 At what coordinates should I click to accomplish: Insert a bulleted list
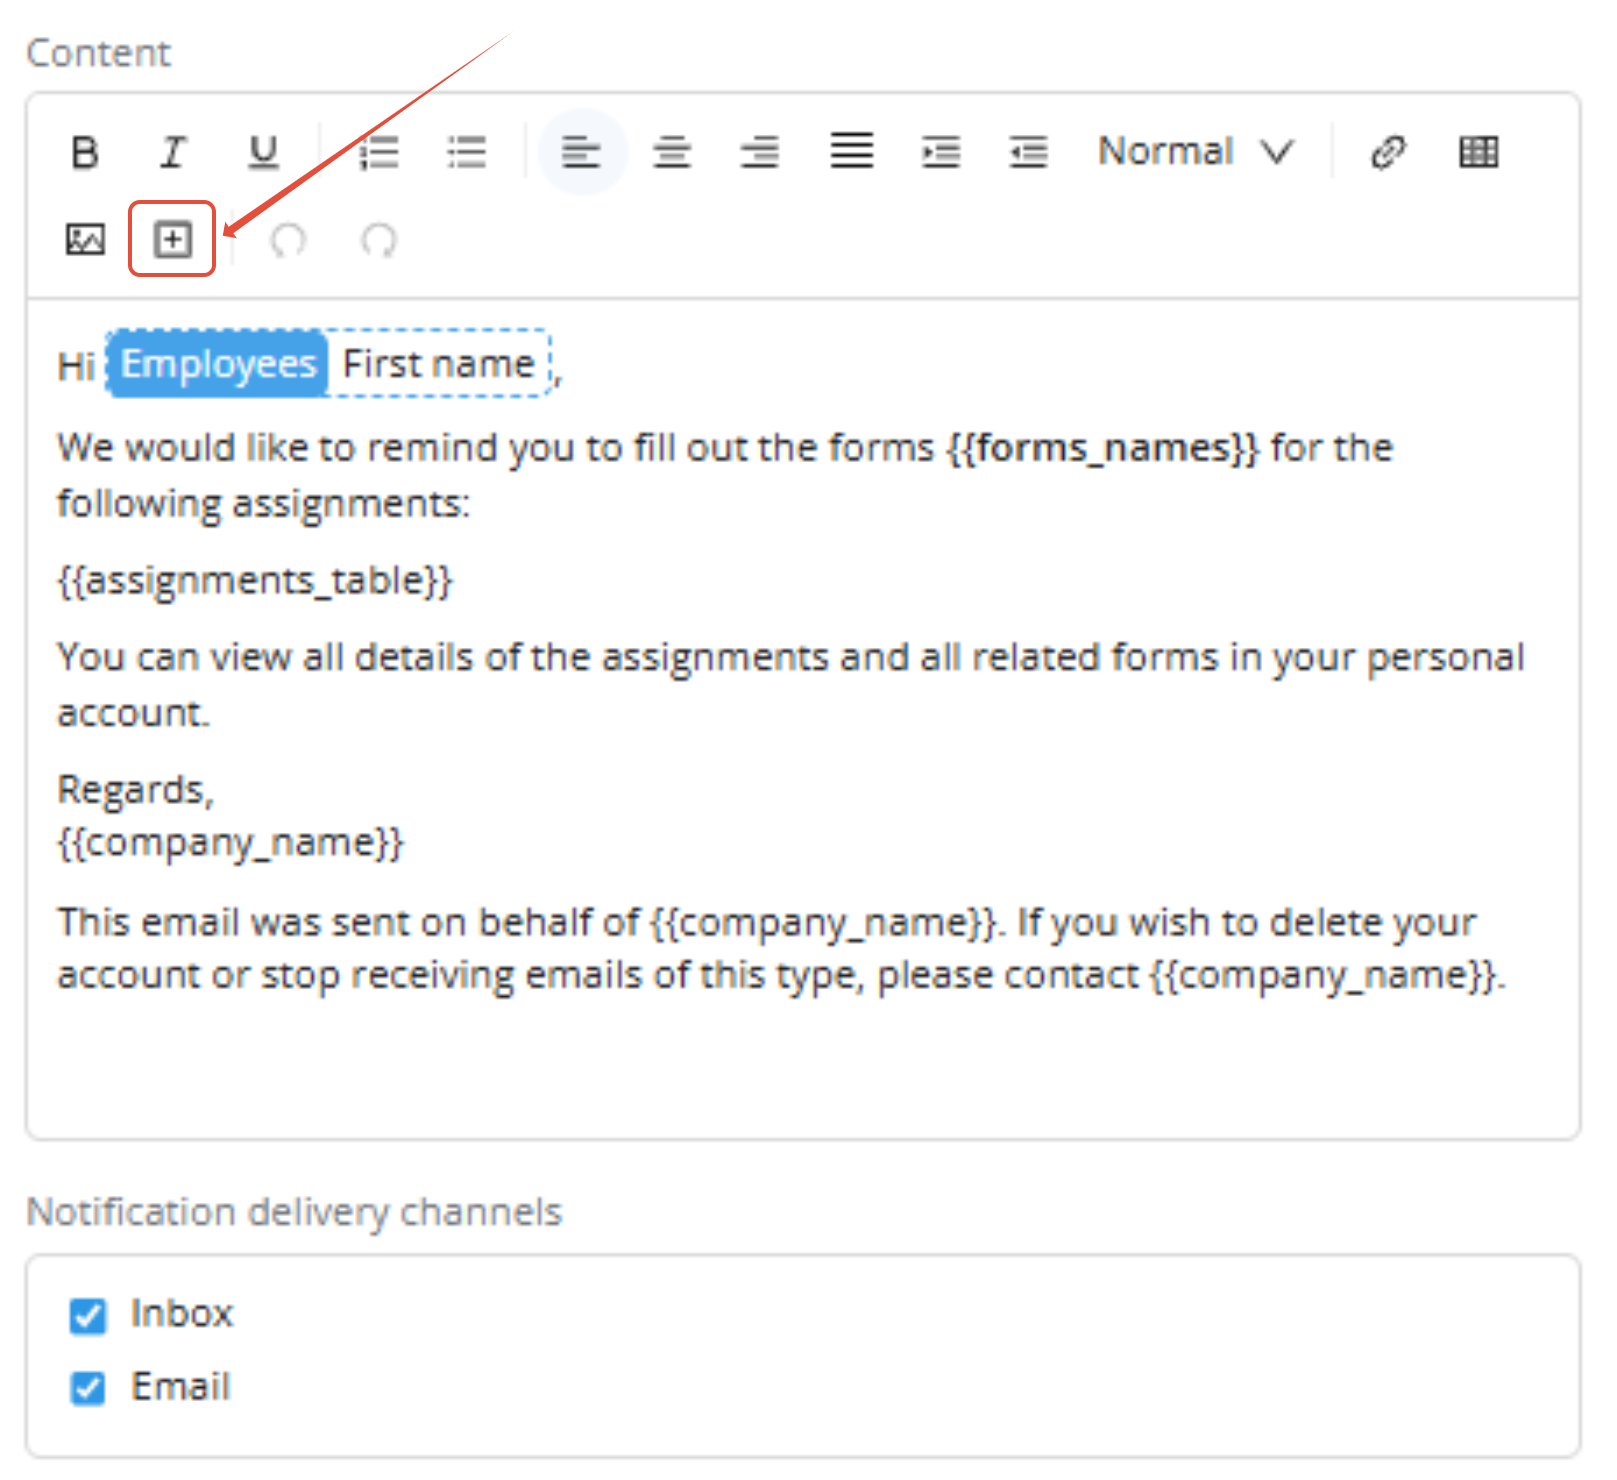(467, 152)
